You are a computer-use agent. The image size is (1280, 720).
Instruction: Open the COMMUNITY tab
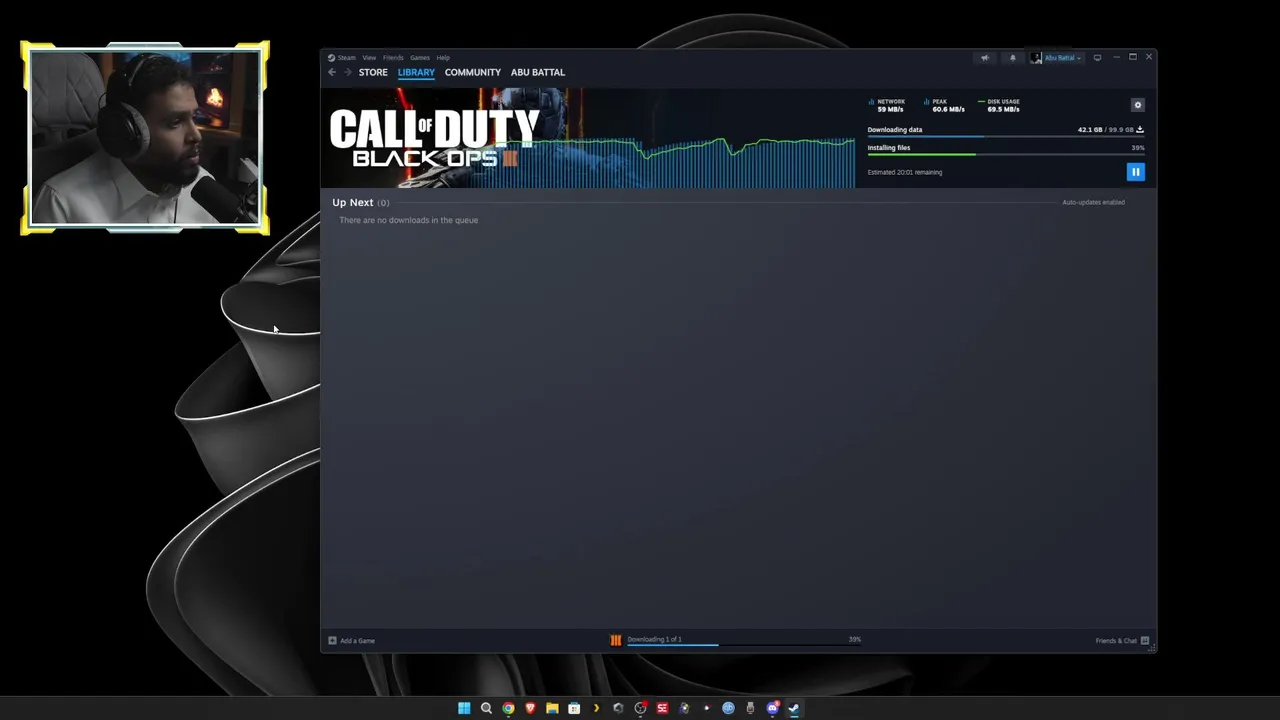tap(473, 72)
